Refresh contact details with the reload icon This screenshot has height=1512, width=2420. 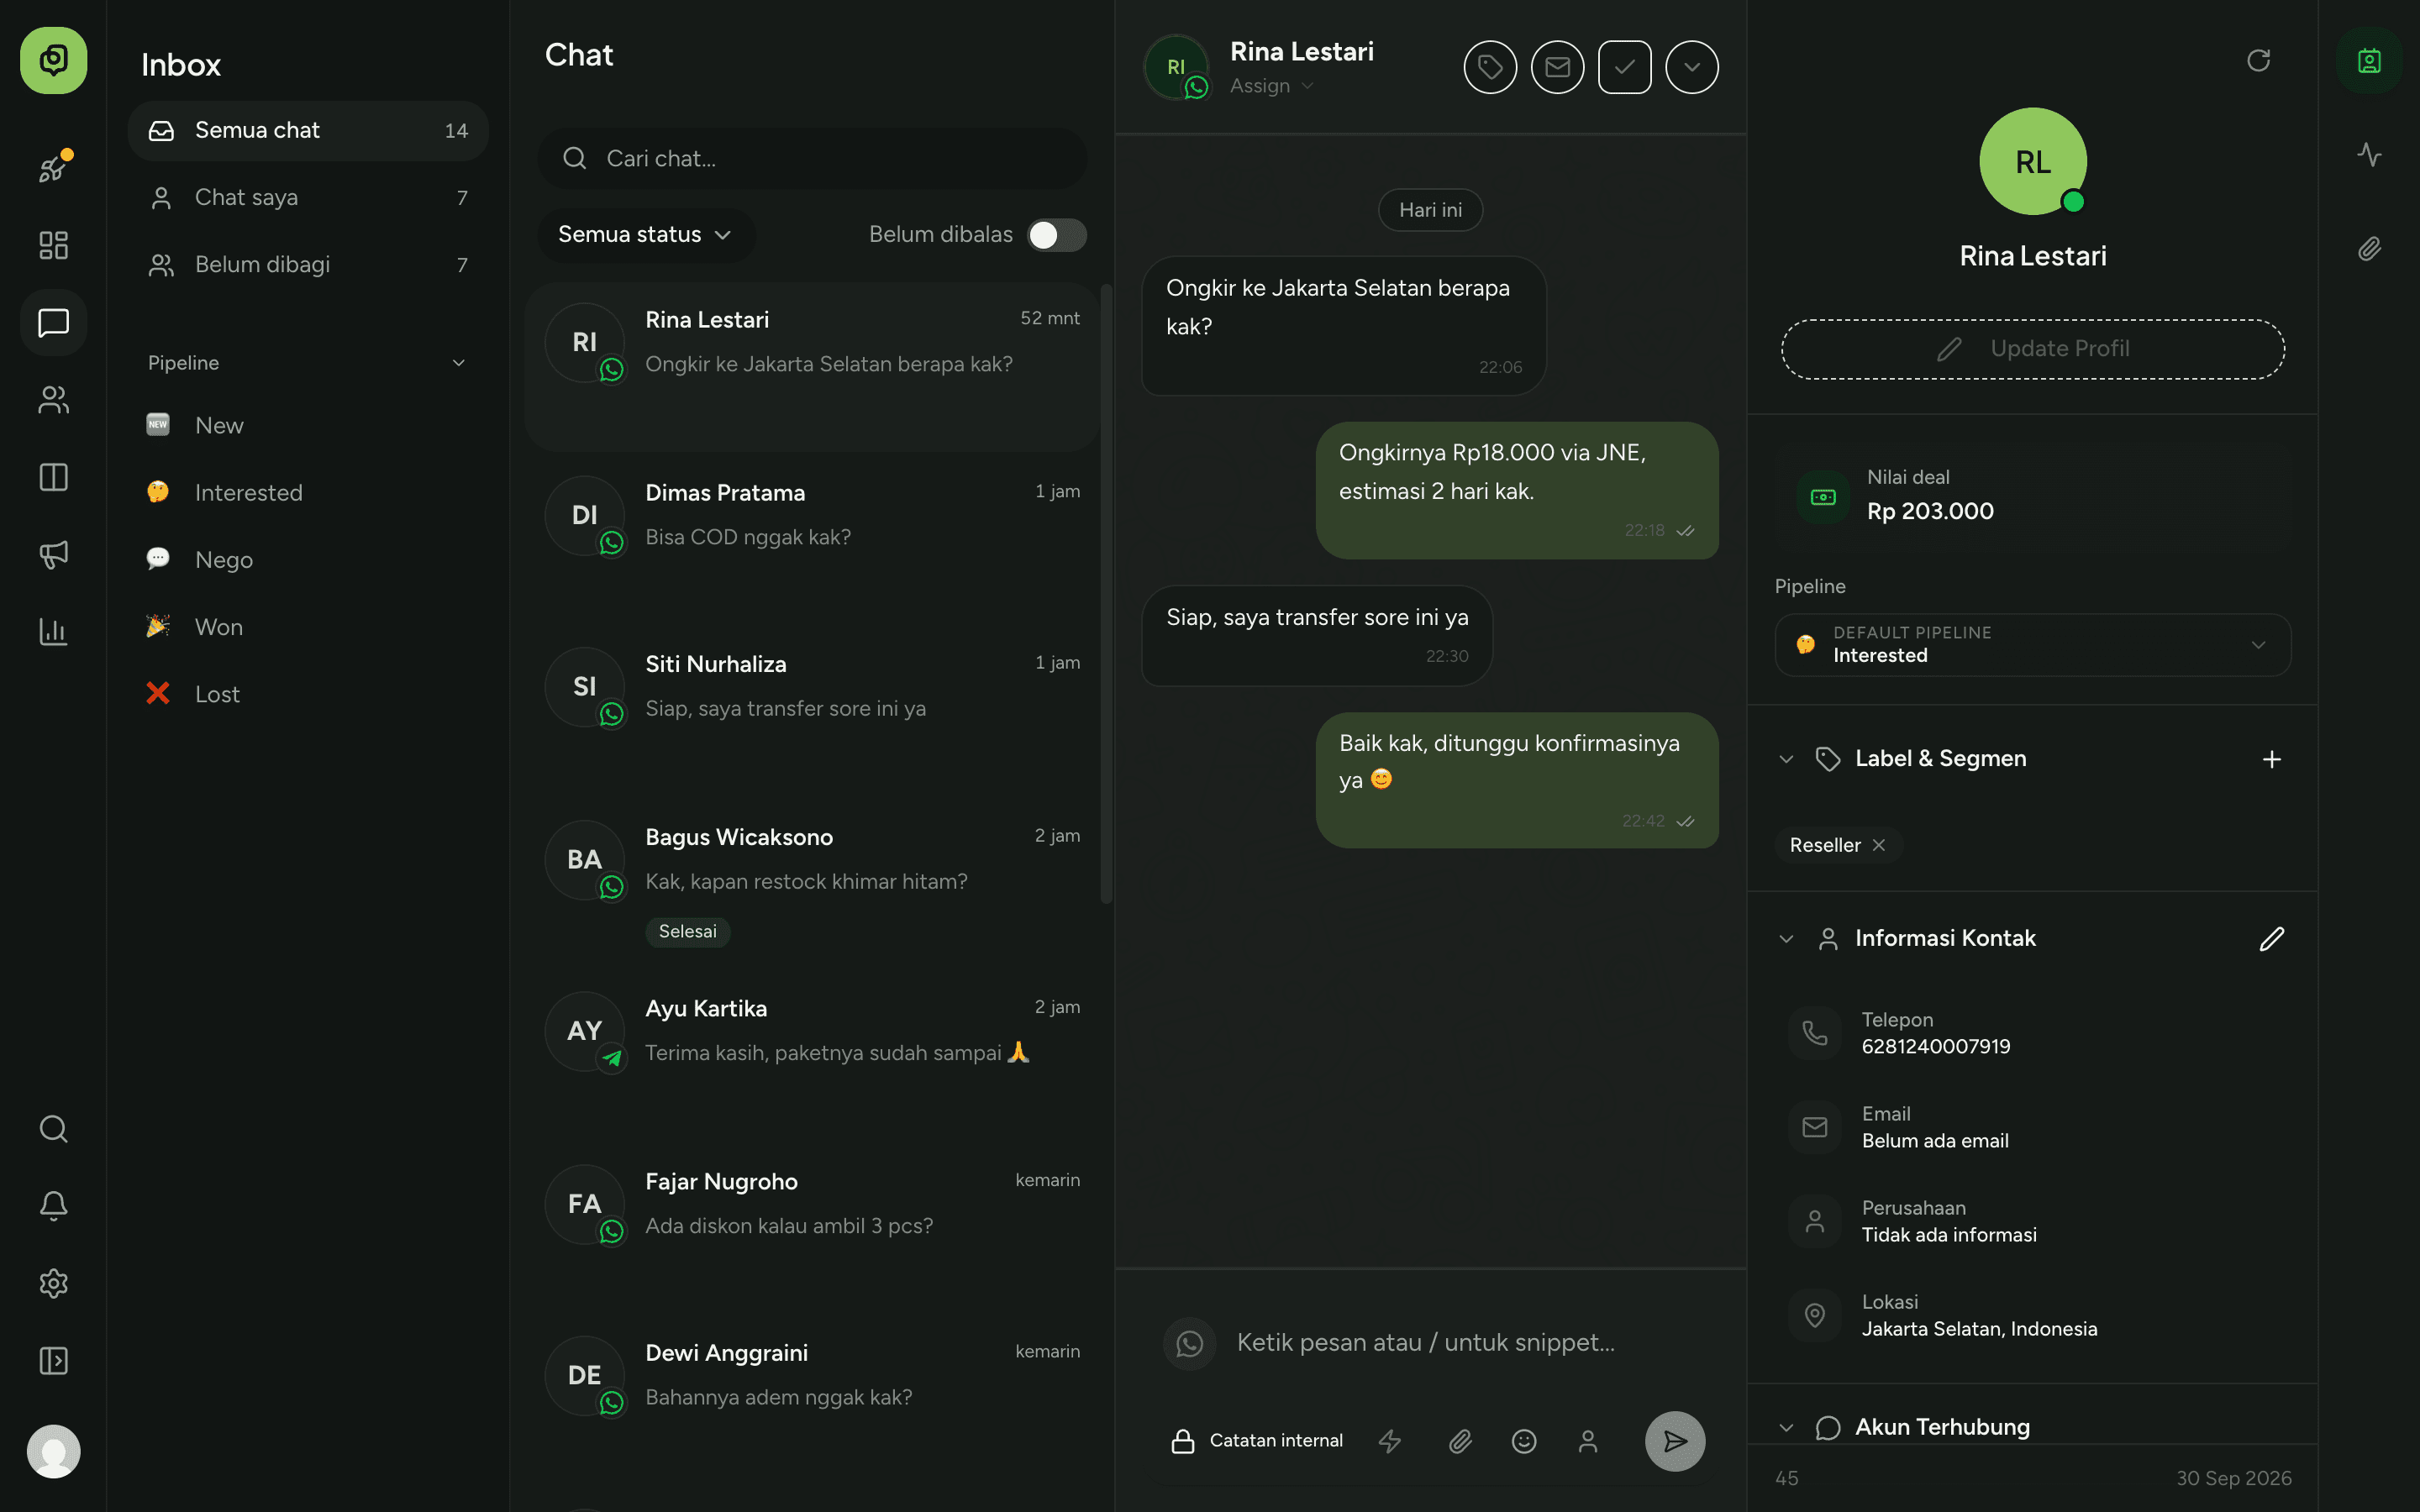point(2258,61)
